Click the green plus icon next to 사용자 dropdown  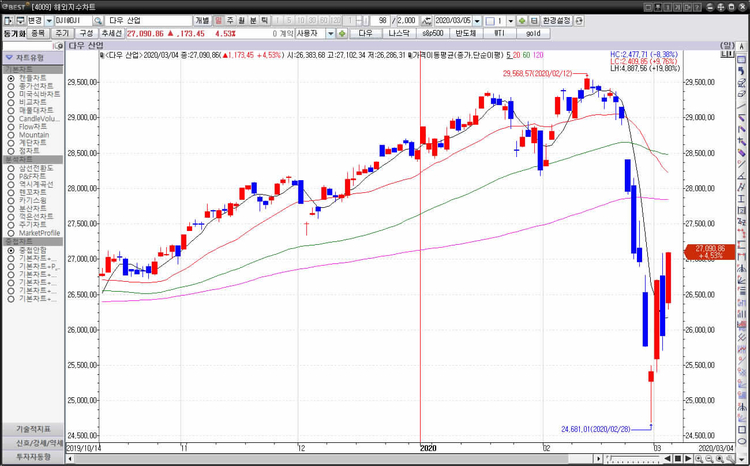[342, 33]
